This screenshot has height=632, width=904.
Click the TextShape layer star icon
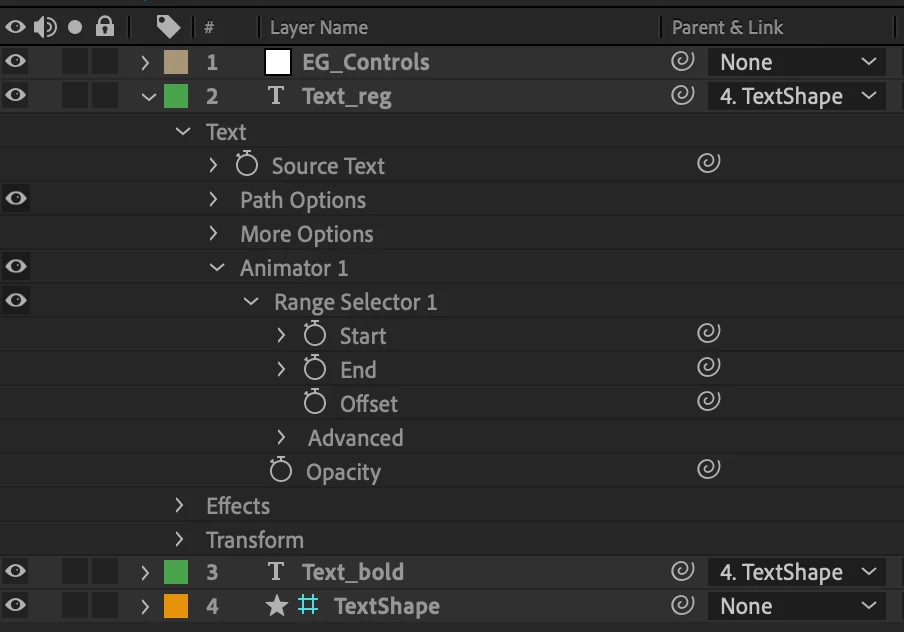(277, 606)
